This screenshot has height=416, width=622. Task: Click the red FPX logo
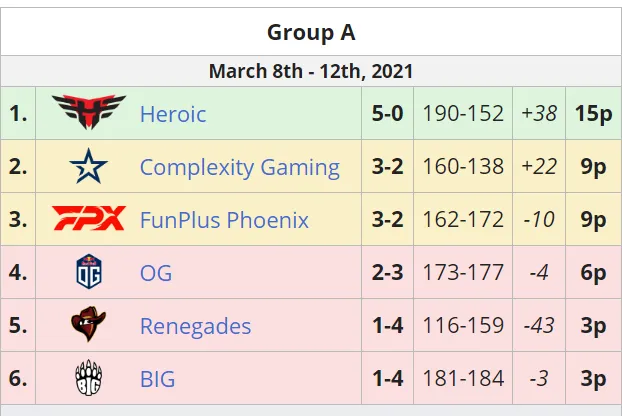coord(89,219)
